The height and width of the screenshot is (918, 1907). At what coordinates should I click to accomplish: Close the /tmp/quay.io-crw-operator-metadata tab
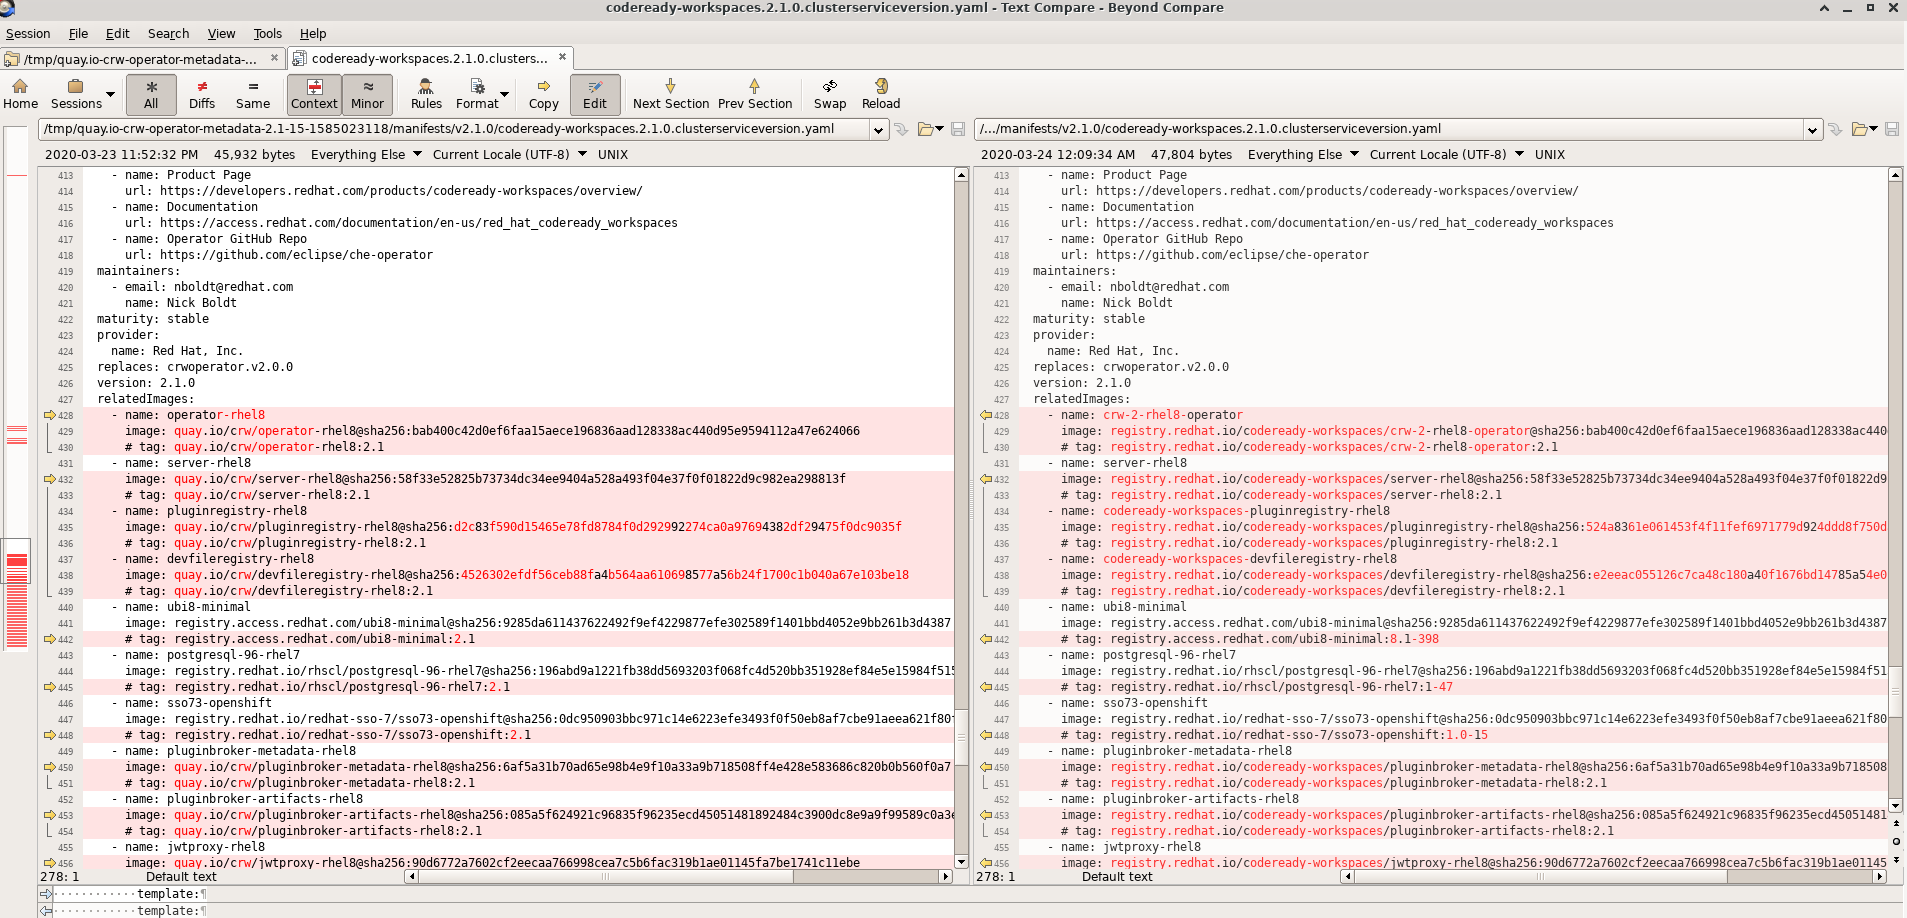click(x=274, y=58)
